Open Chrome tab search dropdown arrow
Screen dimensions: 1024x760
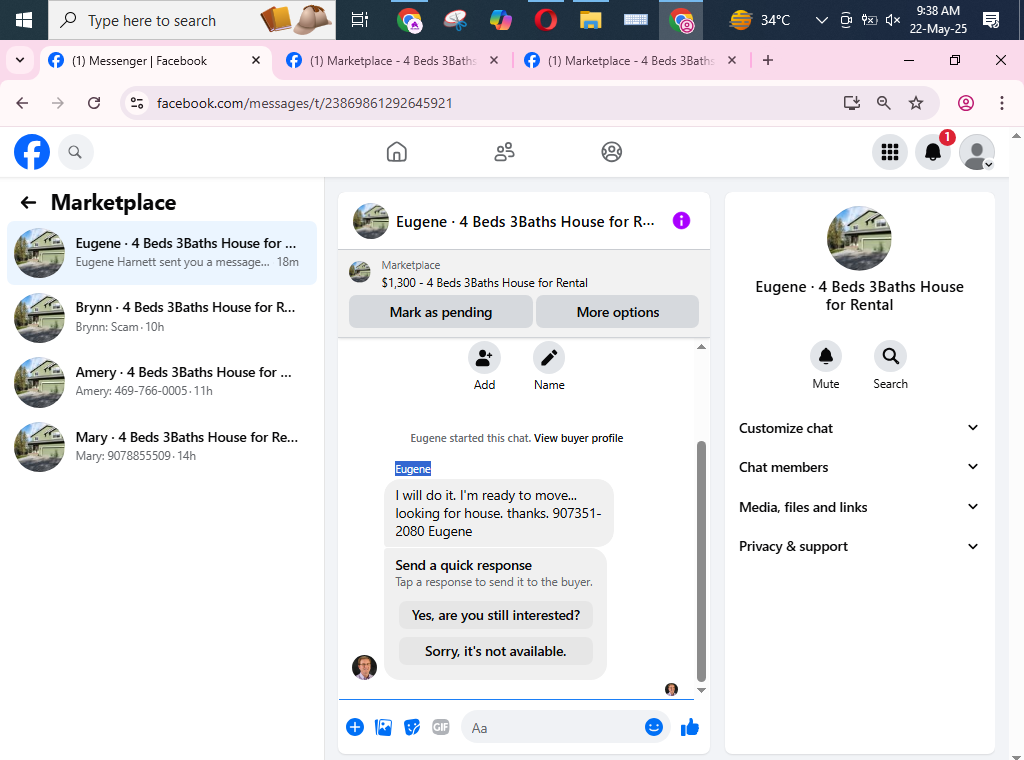point(20,60)
